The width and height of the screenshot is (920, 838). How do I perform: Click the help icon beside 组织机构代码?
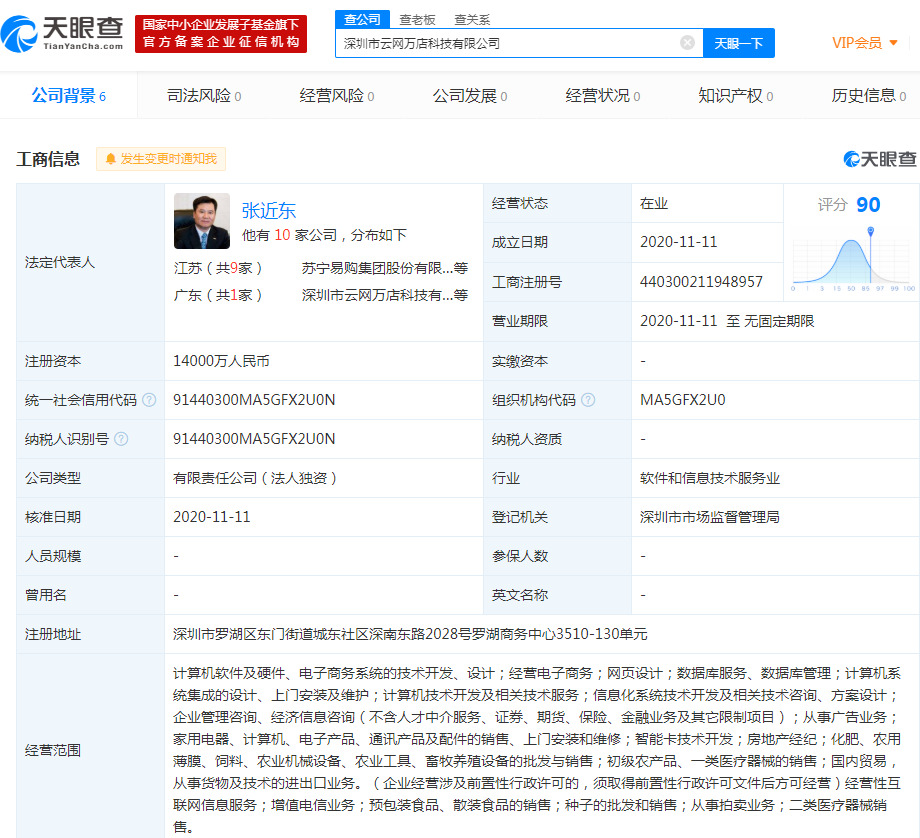pyautogui.click(x=588, y=400)
